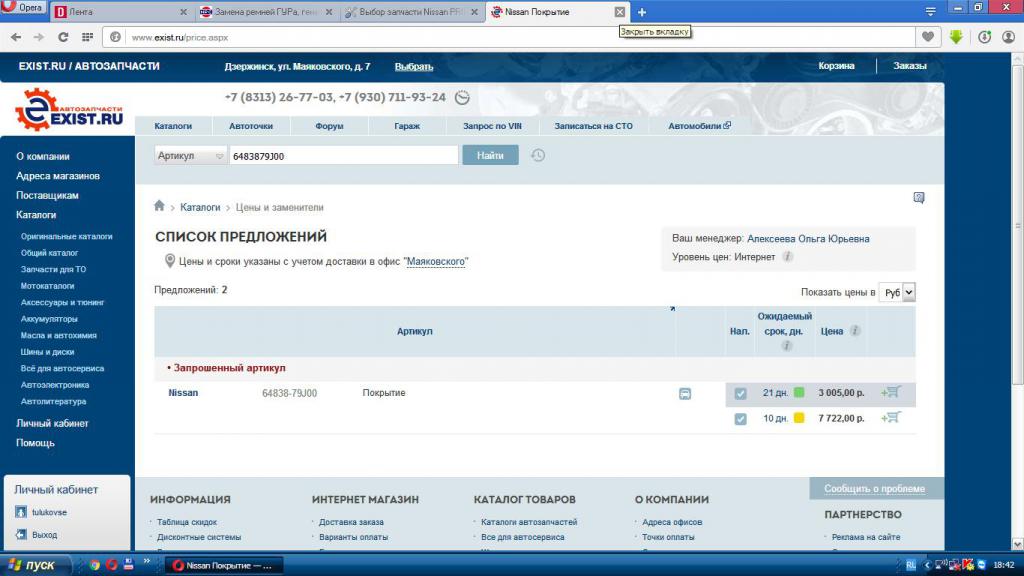1024x576 pixels.
Task: Open manager Алексеева Ольга Юрьевна link
Action: click(x=808, y=238)
